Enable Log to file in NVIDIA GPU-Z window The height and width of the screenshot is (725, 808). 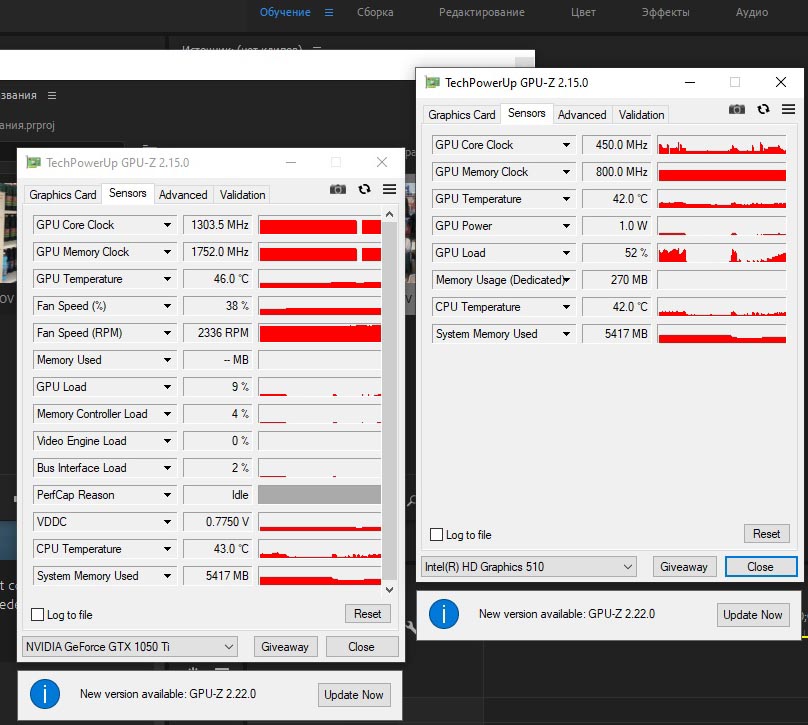[x=38, y=614]
